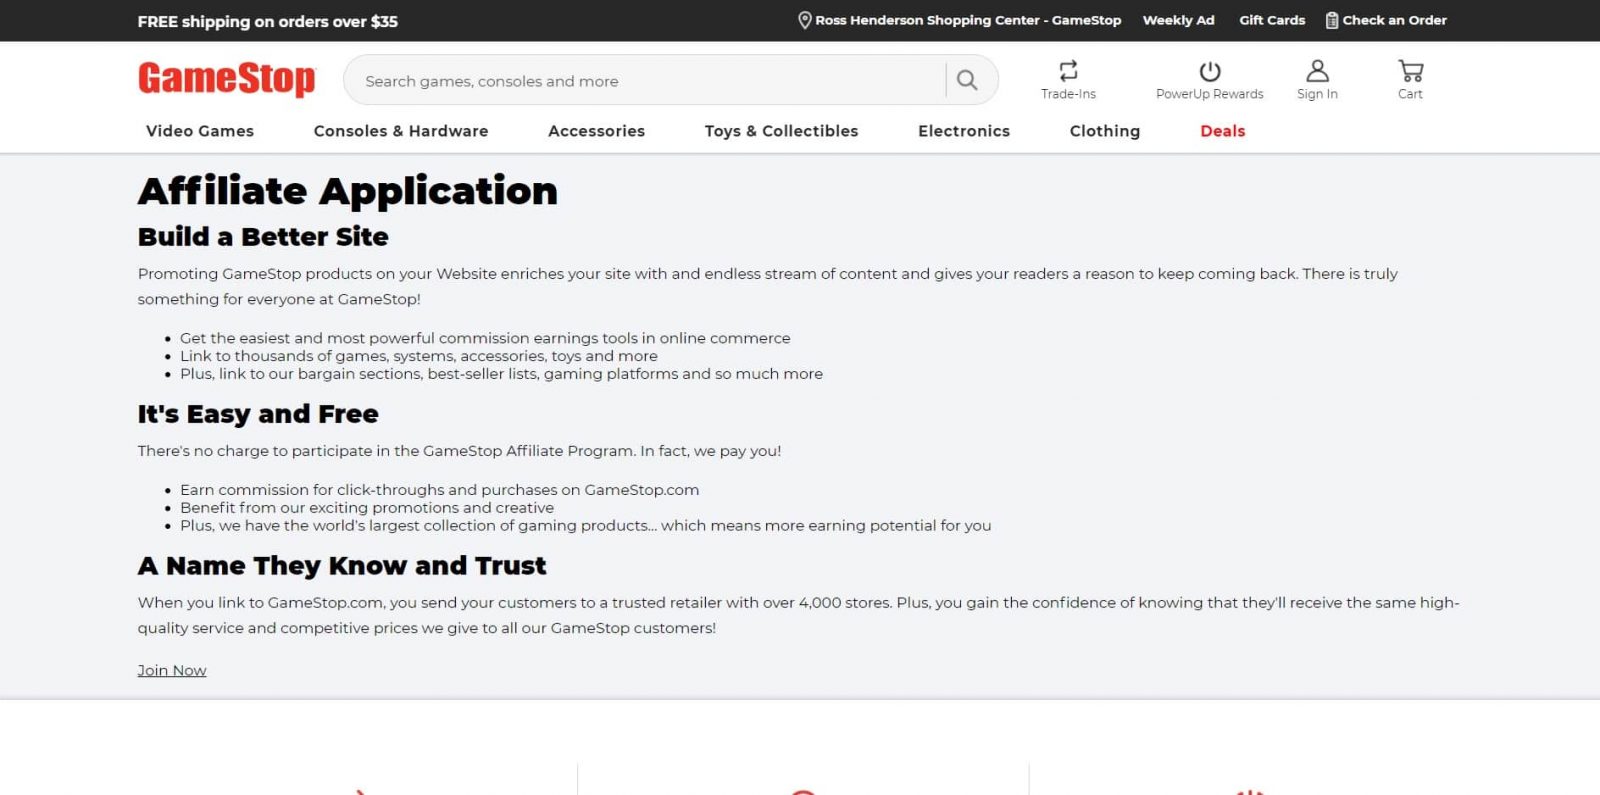The height and width of the screenshot is (795, 1600).
Task: Visit the Gift Cards link
Action: (1272, 20)
